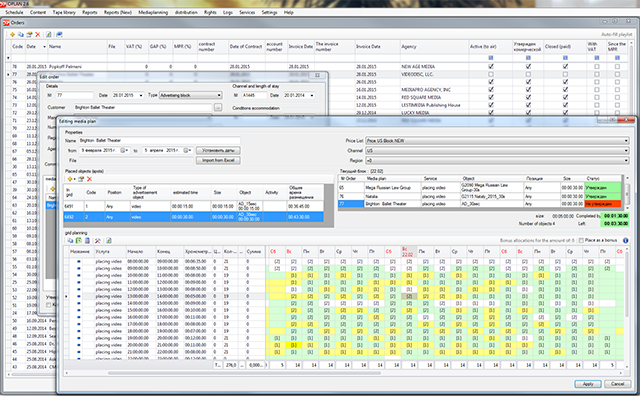Click the add spot star icon in Placed objects toolbar
The height and width of the screenshot is (396, 640).
(x=70, y=179)
